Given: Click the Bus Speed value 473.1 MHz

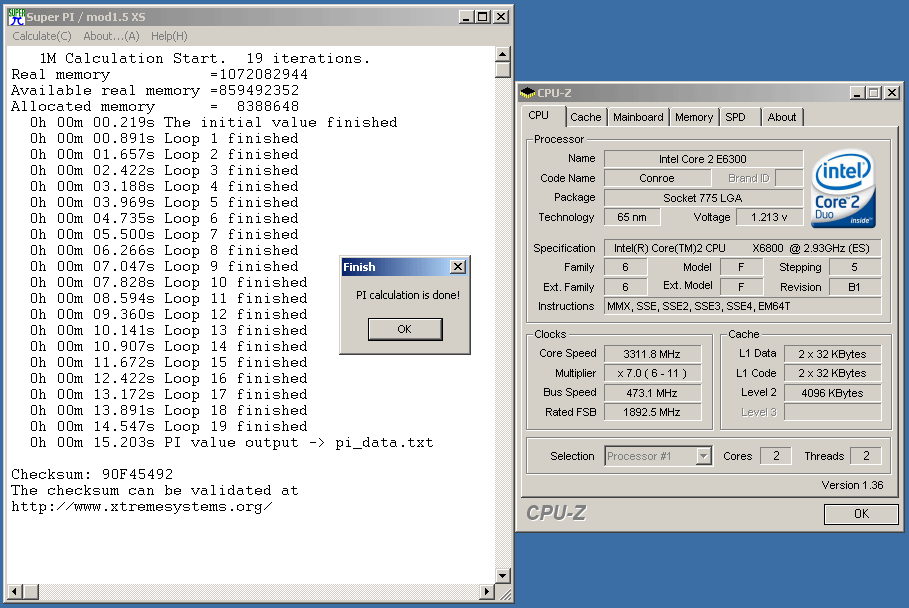Looking at the screenshot, I should click(x=652, y=393).
